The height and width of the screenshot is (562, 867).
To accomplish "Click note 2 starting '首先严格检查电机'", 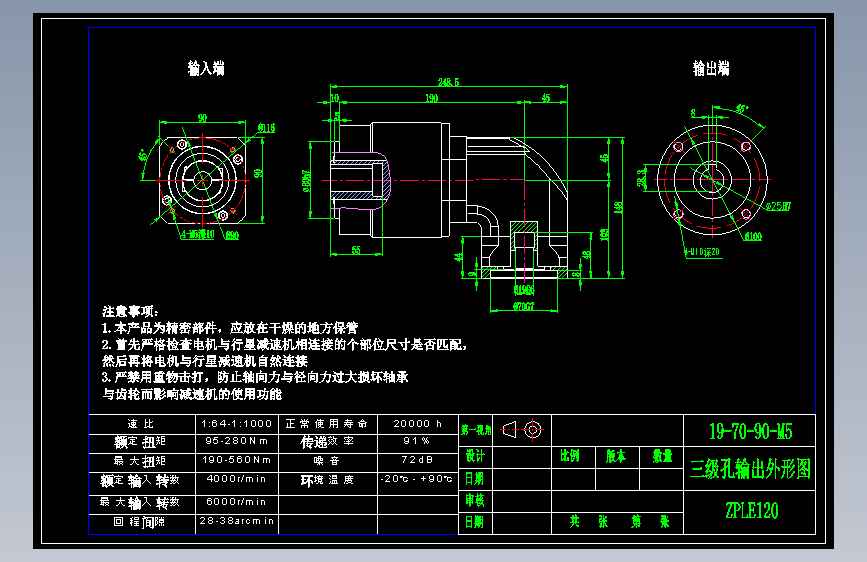I will tap(285, 345).
